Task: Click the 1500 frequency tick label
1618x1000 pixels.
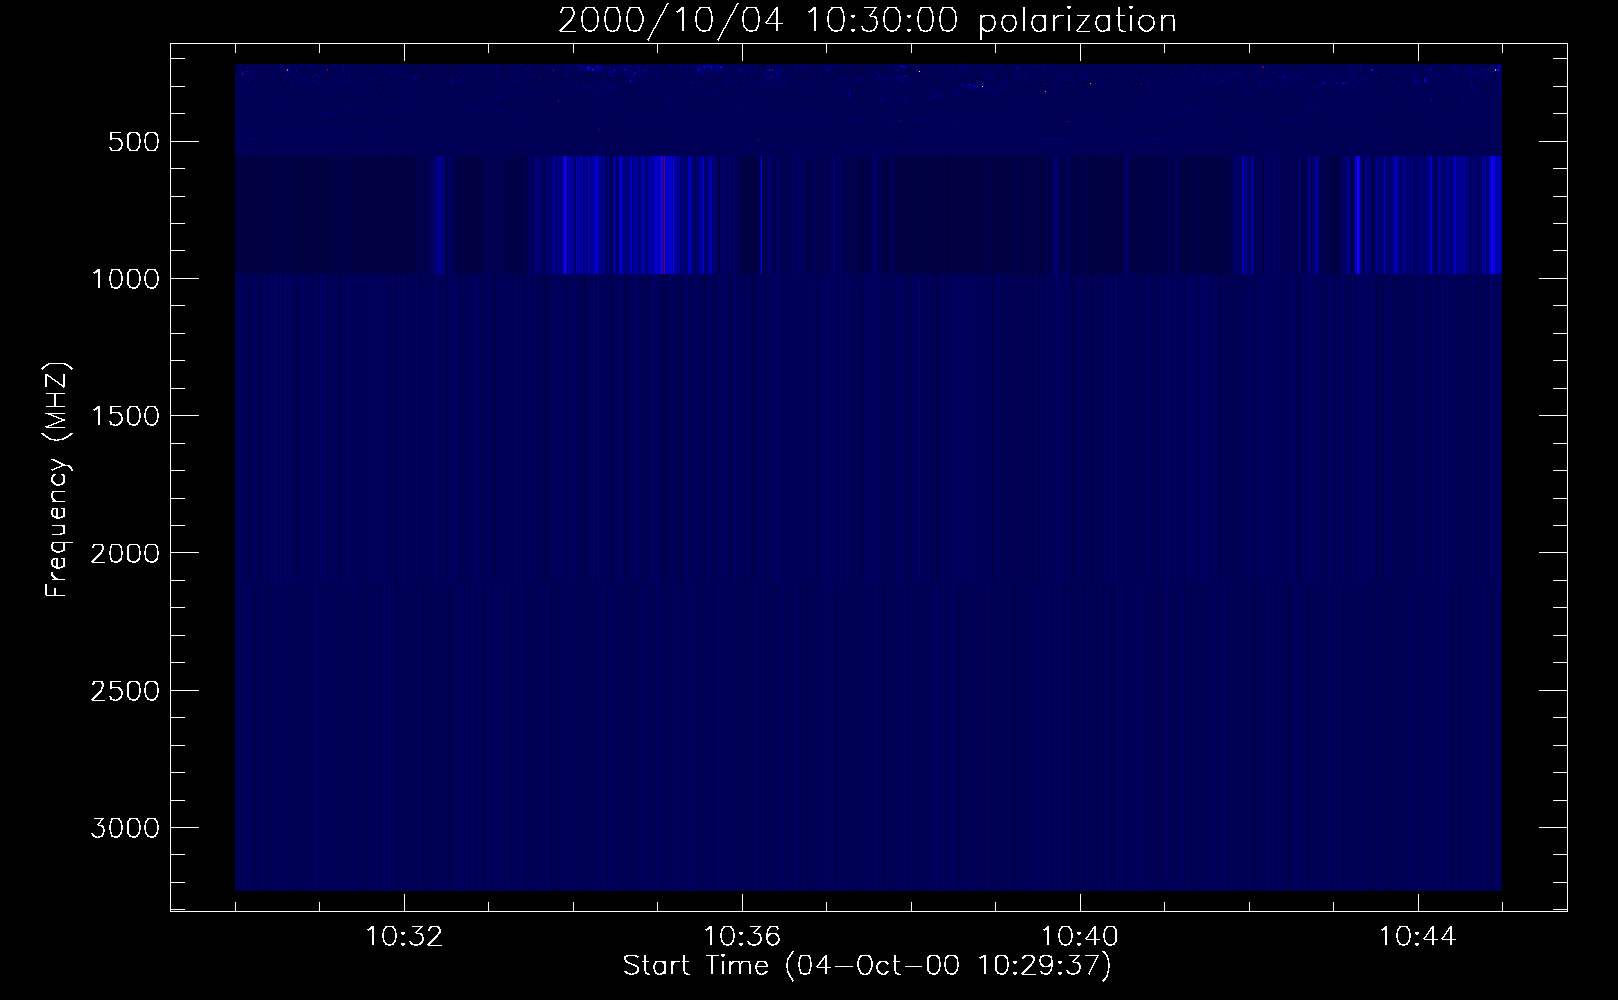Action: 124,416
